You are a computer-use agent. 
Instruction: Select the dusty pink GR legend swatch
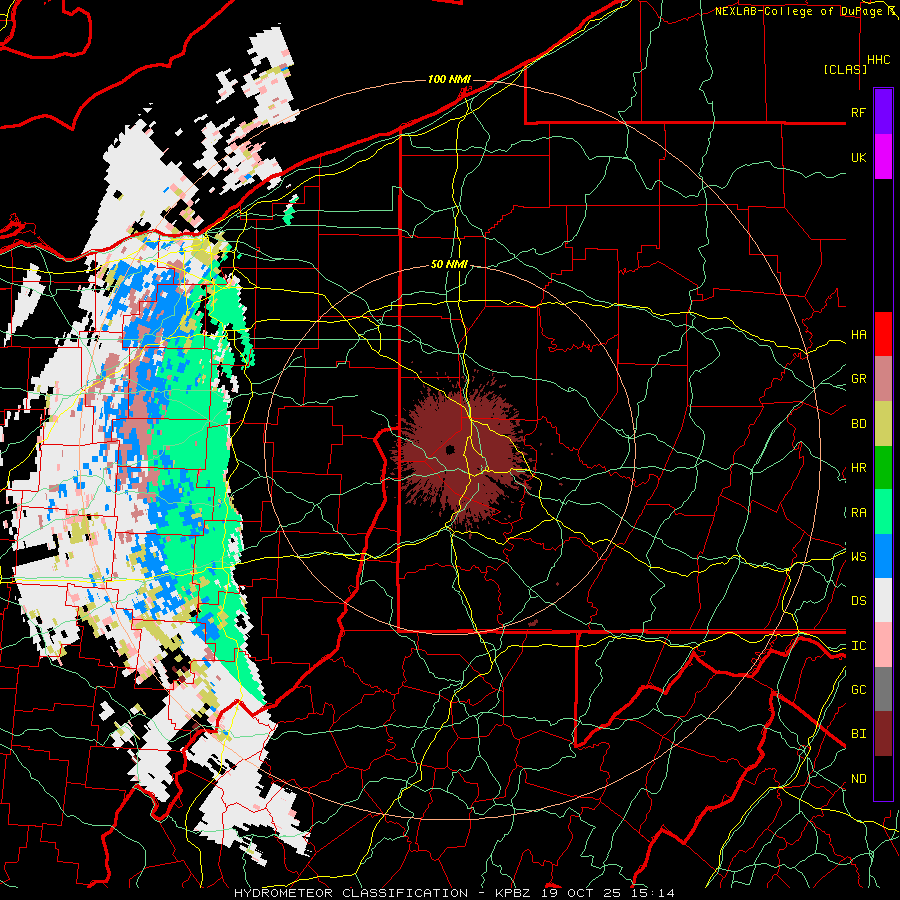coord(883,379)
